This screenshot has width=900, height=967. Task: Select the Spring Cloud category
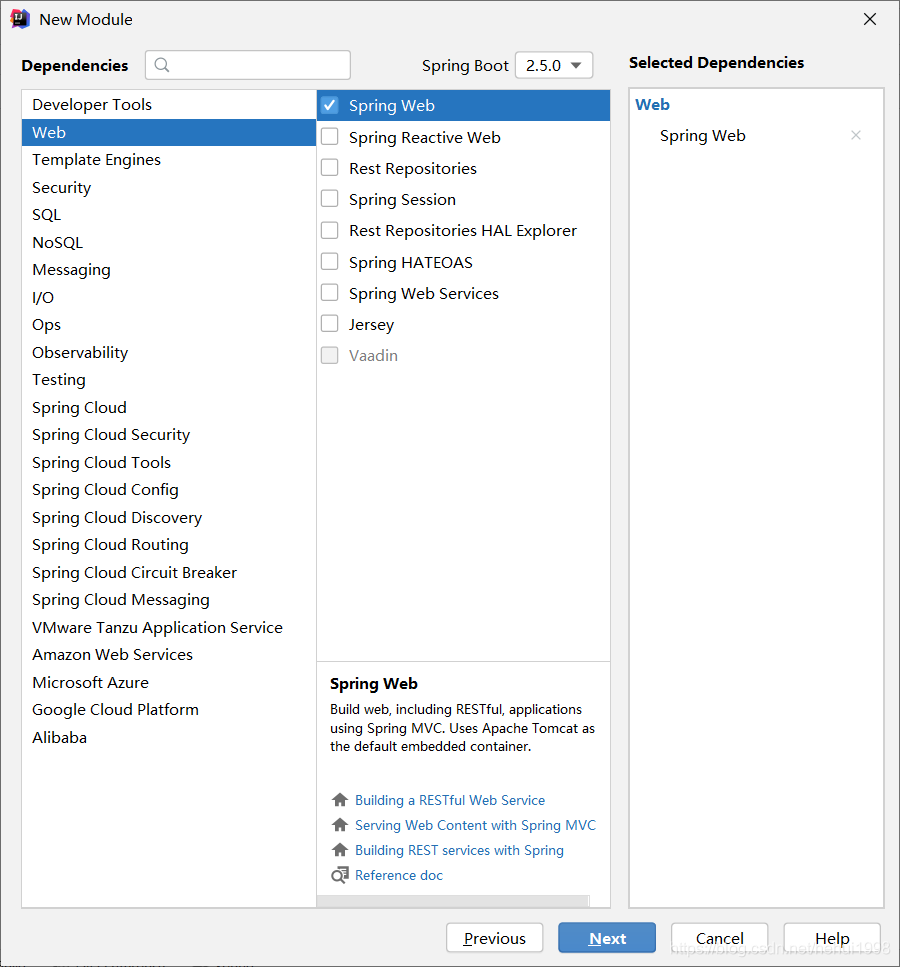coord(168,407)
